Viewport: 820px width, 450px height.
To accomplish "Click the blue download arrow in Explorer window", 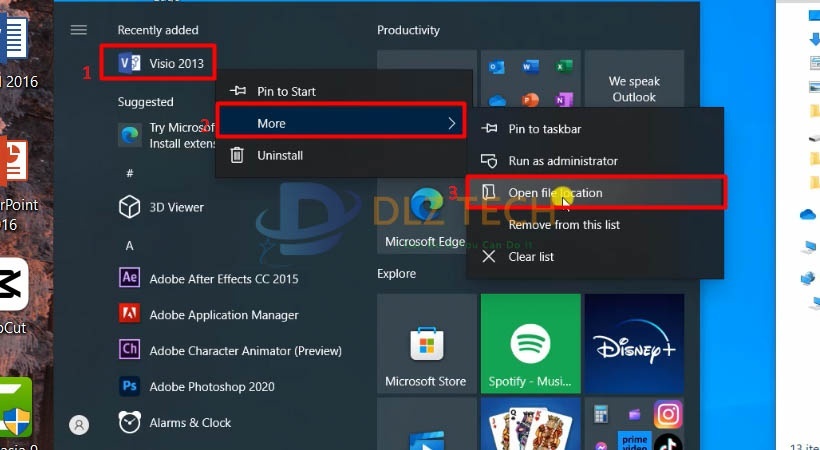I will 814,39.
